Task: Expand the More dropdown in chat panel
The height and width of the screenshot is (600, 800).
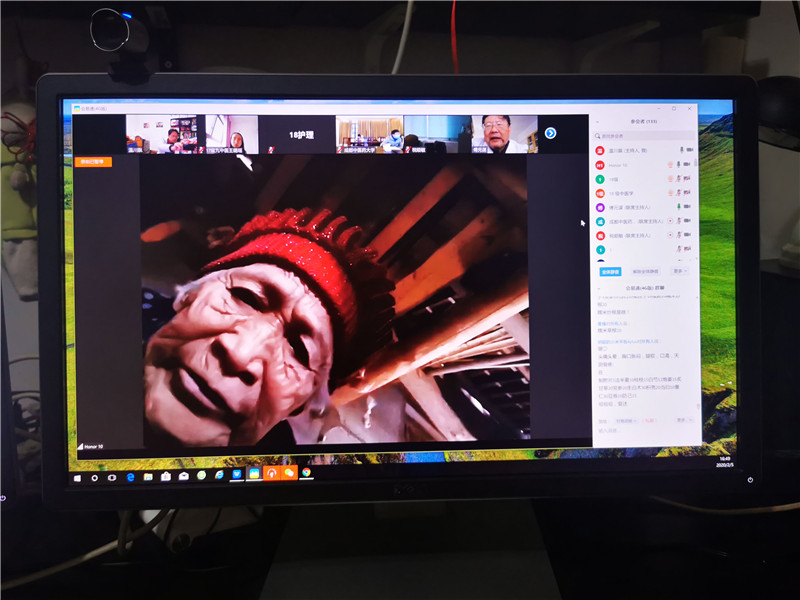Action: click(x=683, y=421)
